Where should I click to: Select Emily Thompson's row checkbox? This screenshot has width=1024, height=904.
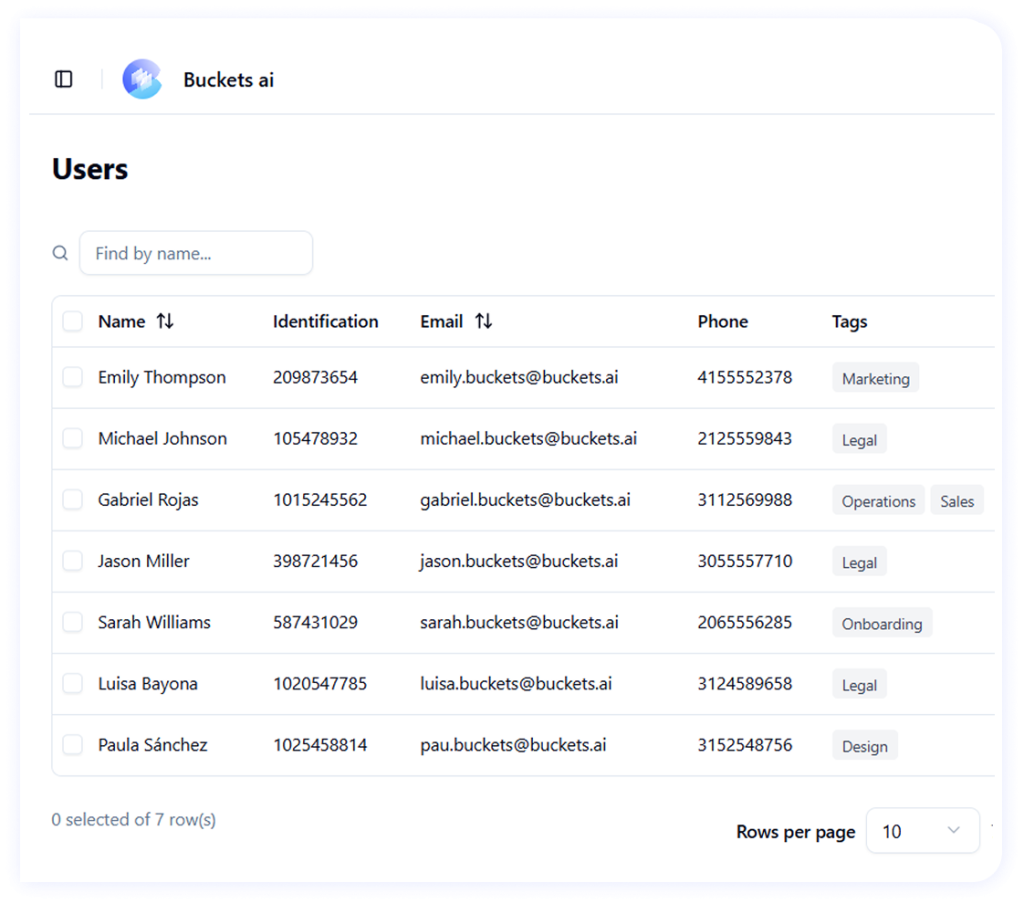click(73, 377)
